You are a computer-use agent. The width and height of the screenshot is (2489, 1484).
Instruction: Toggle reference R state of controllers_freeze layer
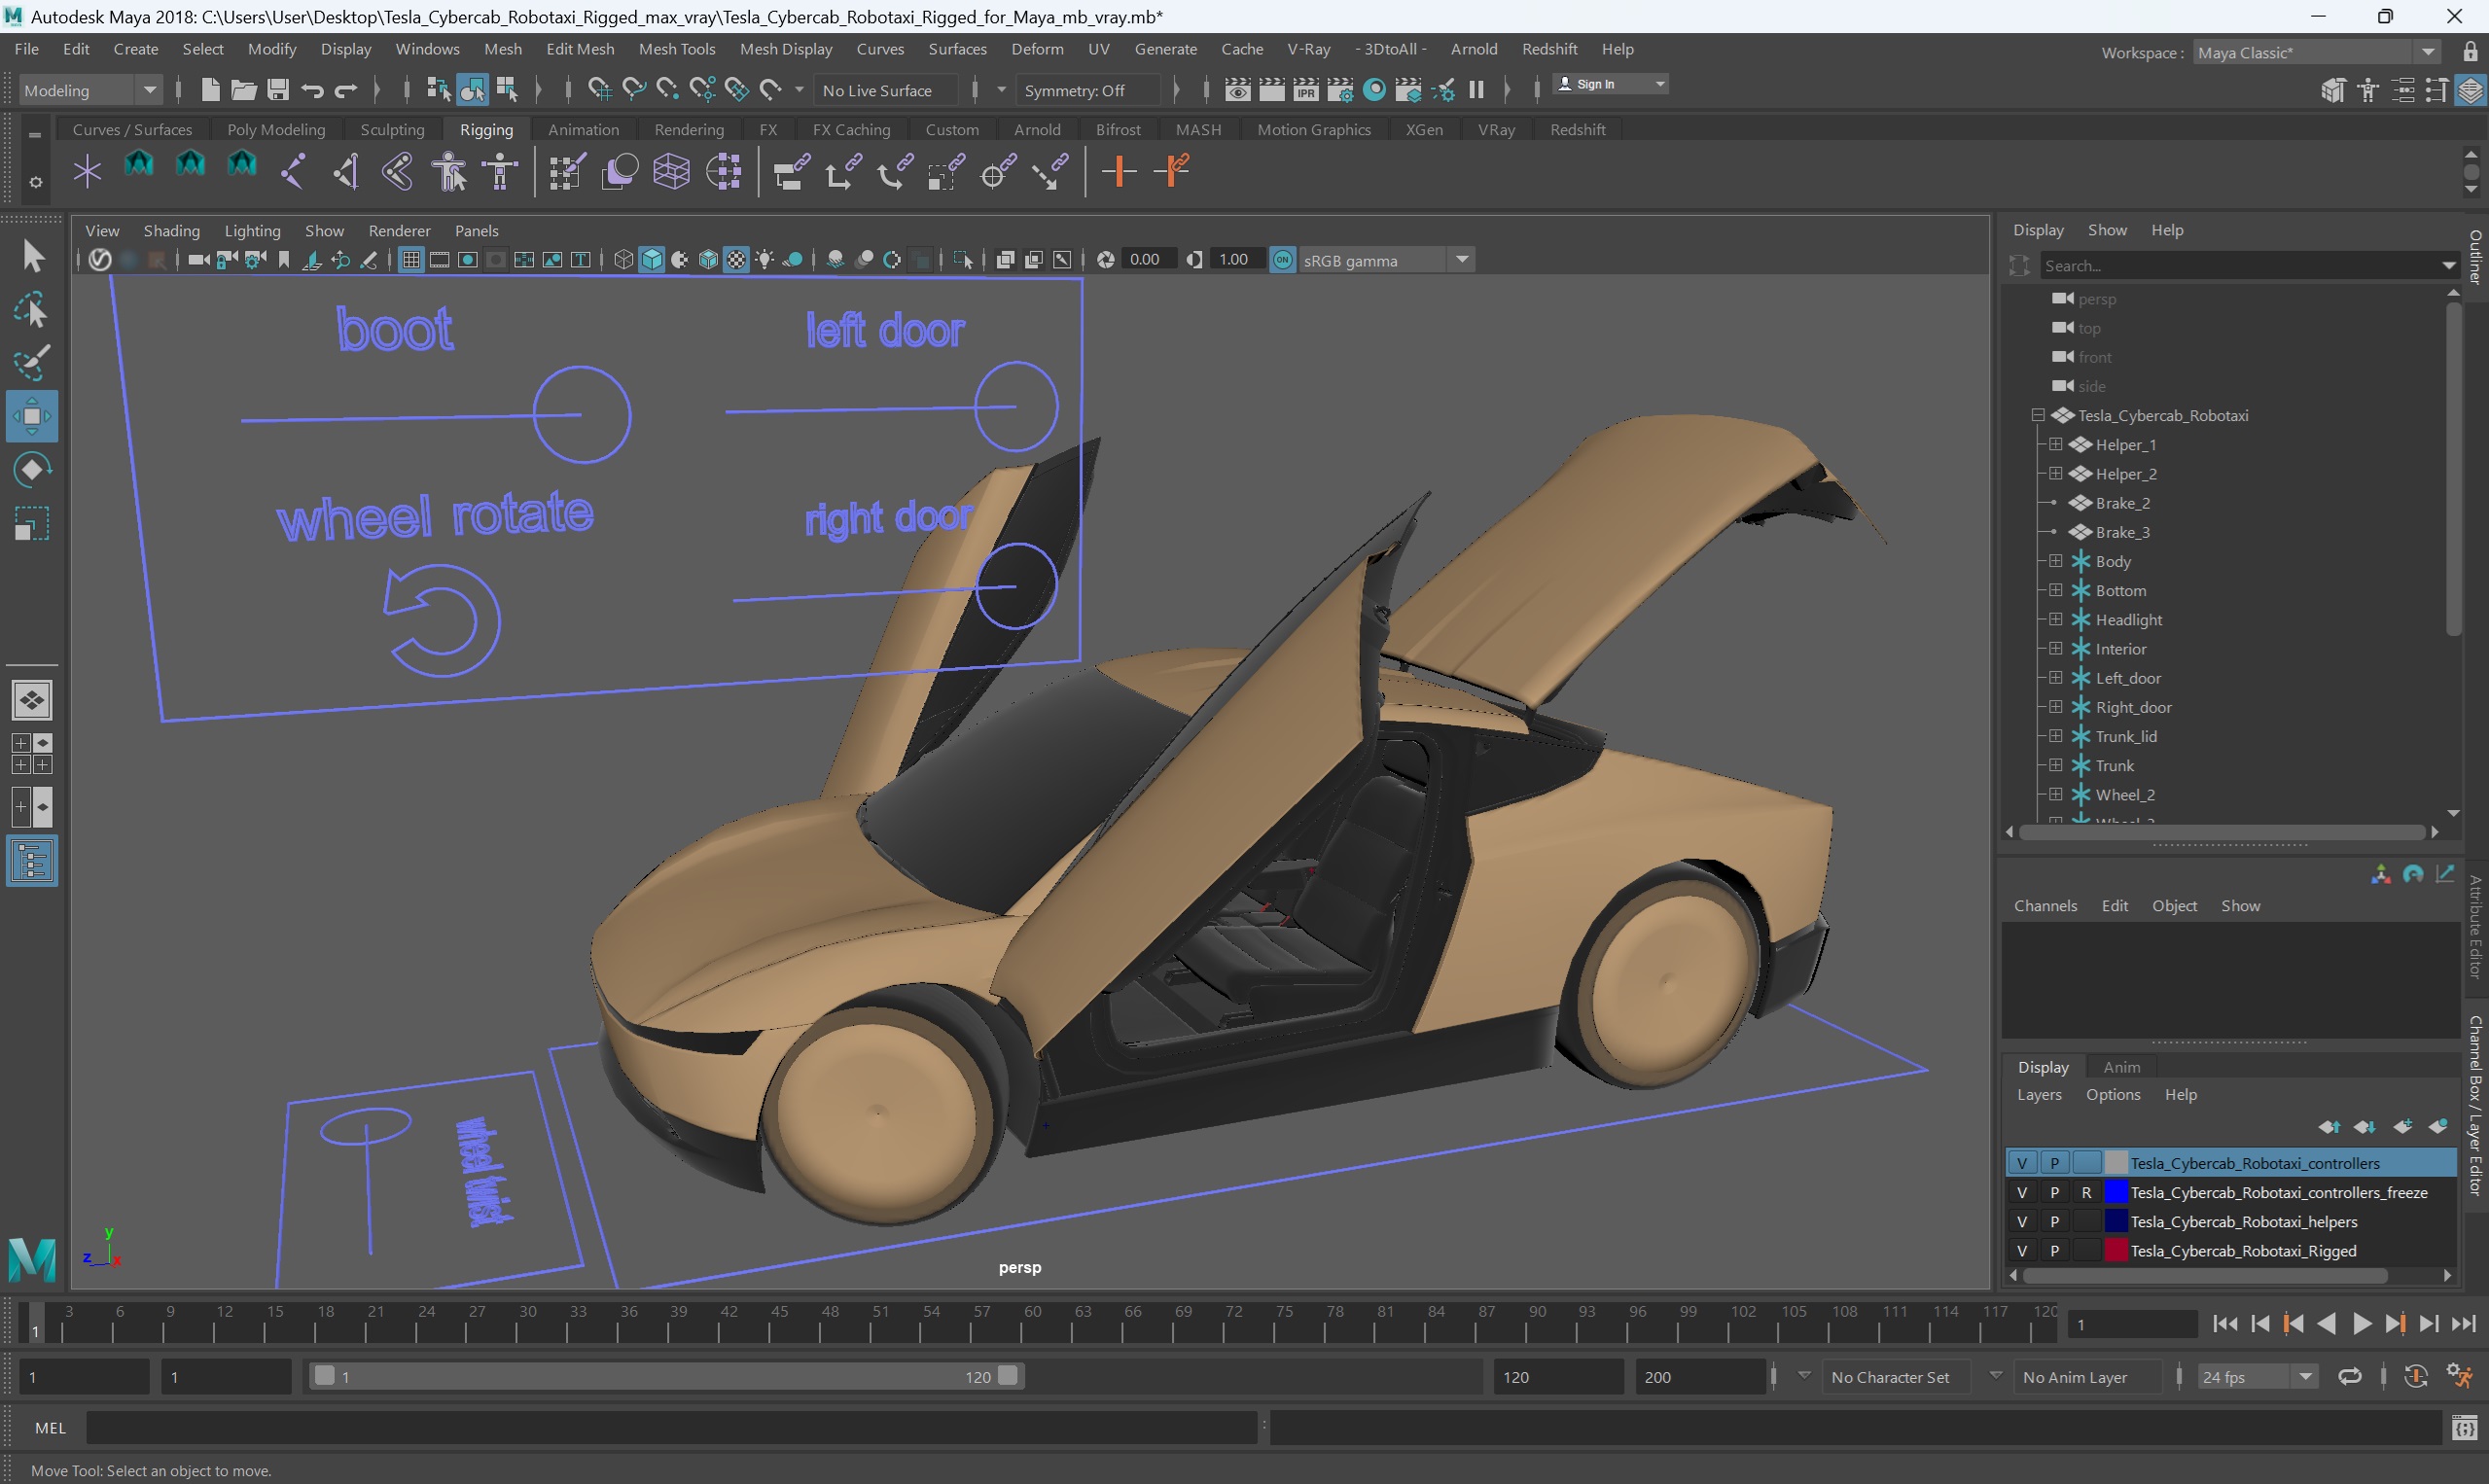pos(2086,1192)
